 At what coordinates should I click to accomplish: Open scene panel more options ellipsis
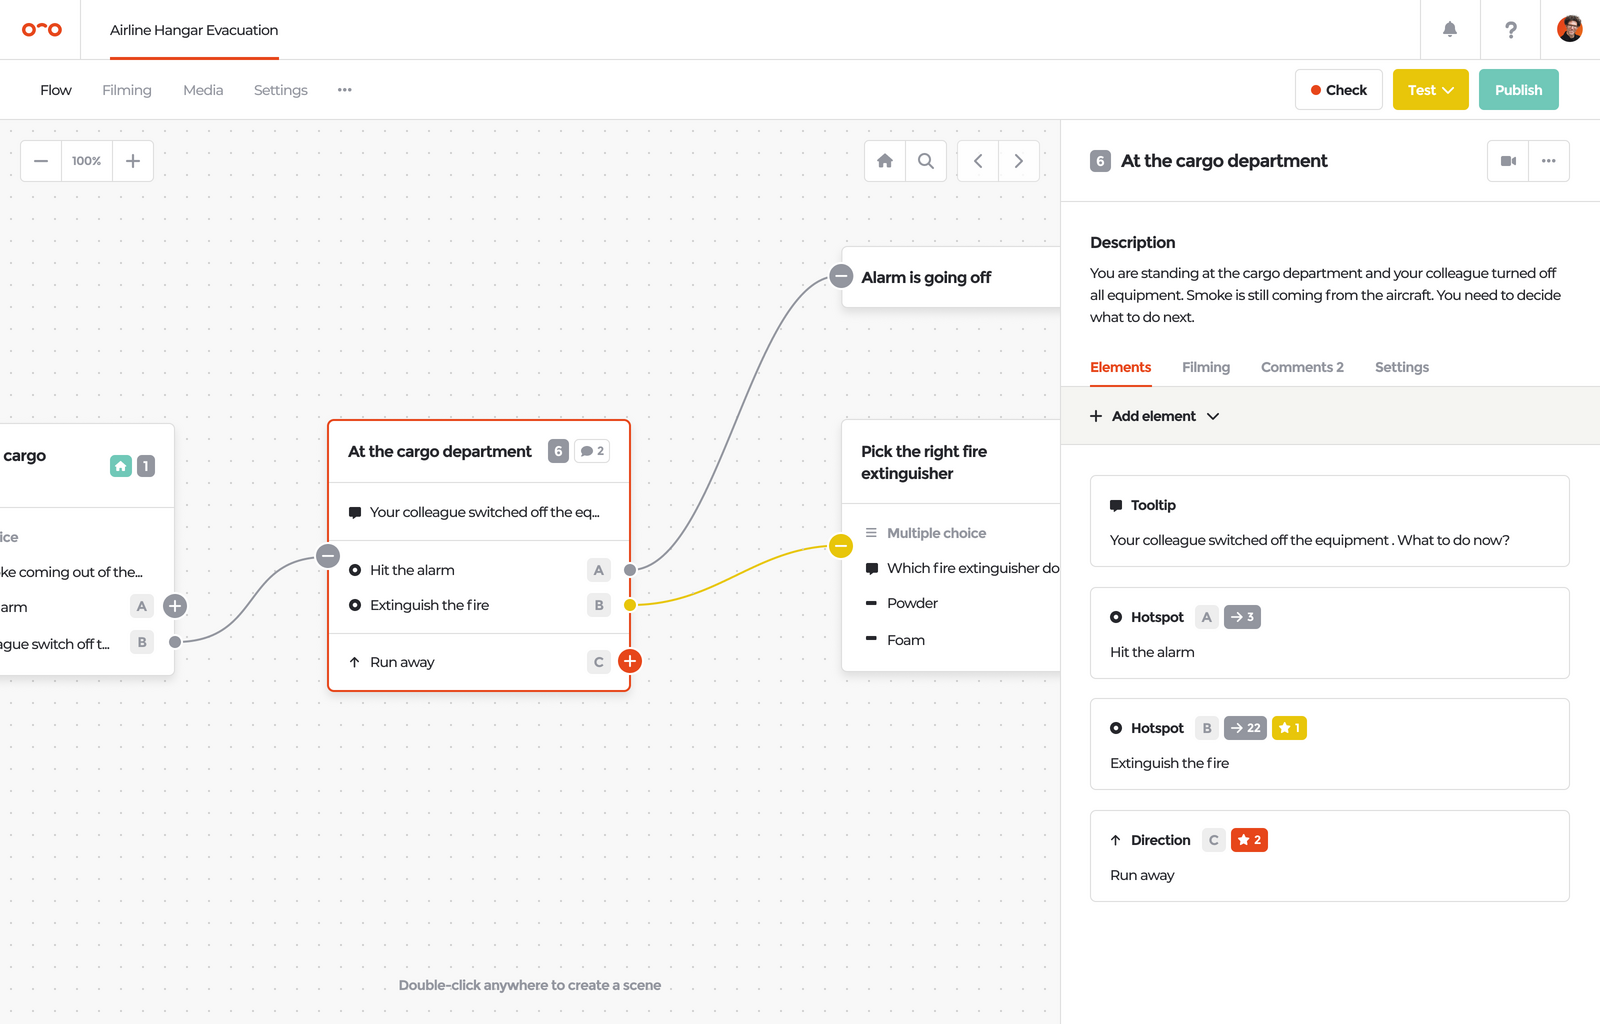1548,161
